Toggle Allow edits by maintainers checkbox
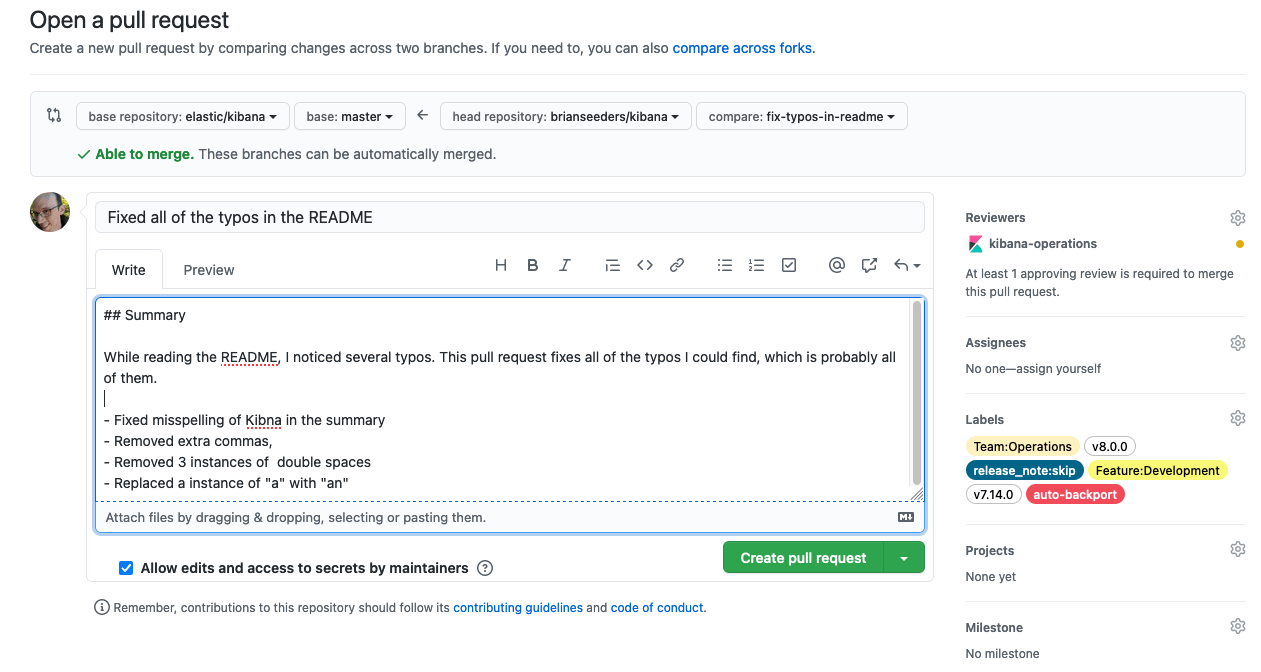The image size is (1261, 672). [x=126, y=568]
